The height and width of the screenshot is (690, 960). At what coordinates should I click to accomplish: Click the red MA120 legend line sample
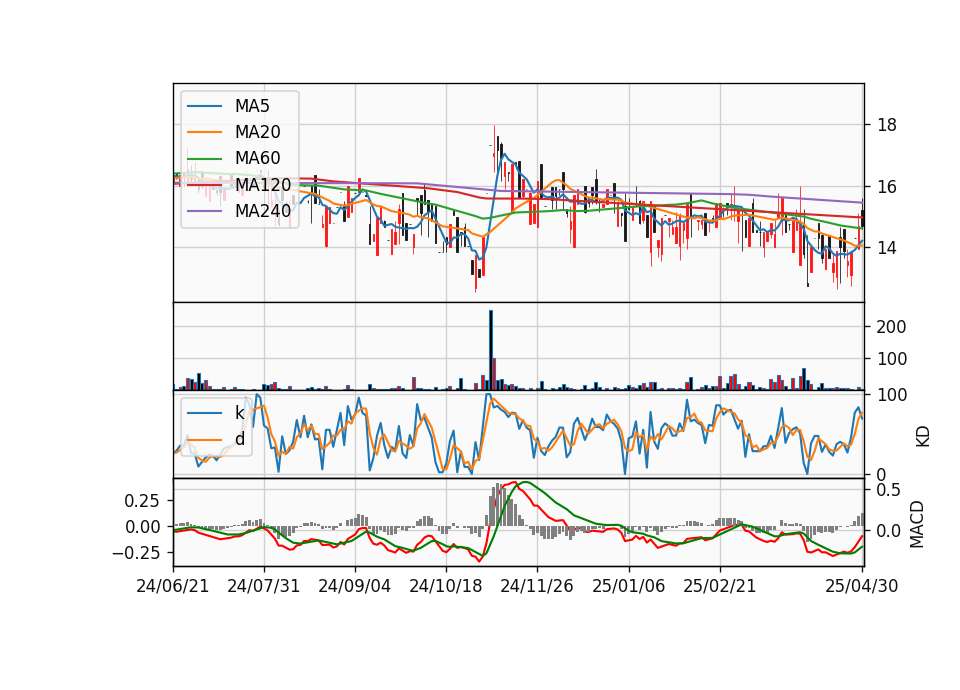pos(204,184)
